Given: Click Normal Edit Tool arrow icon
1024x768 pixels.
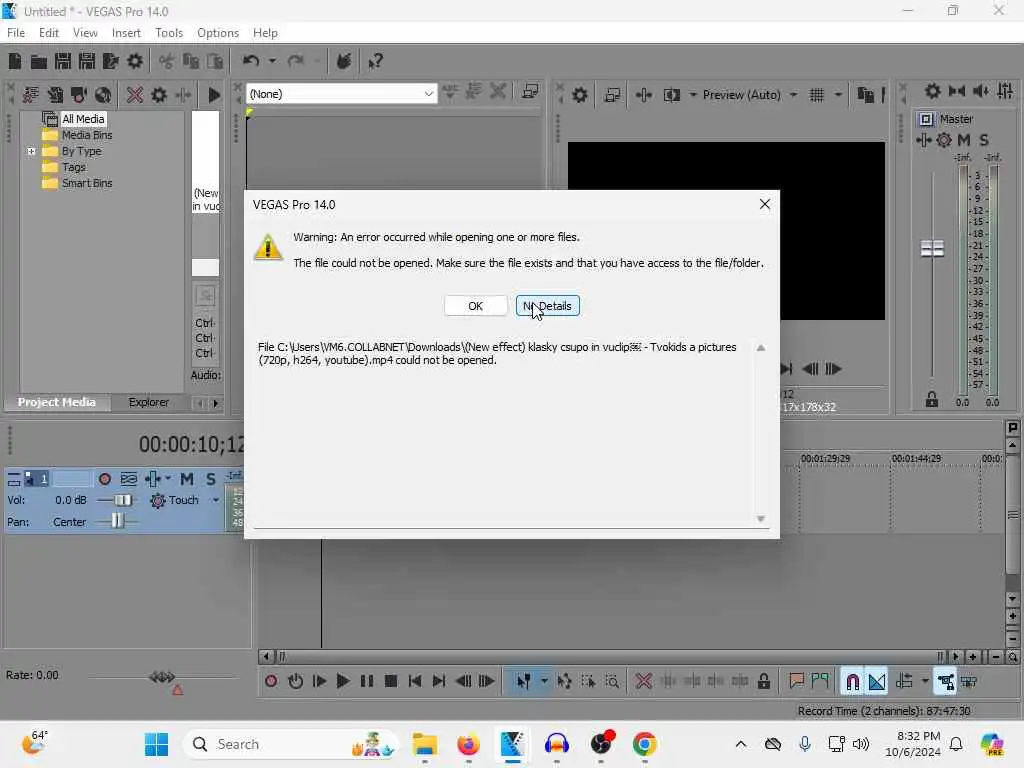Looking at the screenshot, I should 524,681.
